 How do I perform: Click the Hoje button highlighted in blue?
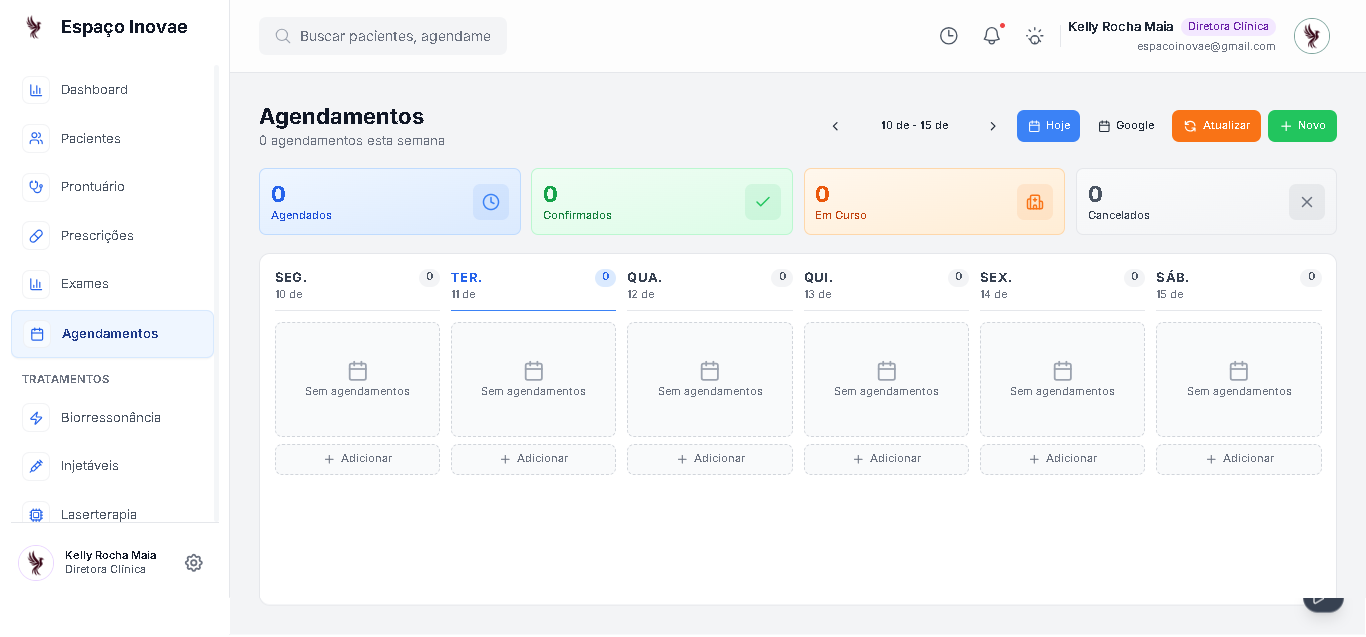(1048, 125)
